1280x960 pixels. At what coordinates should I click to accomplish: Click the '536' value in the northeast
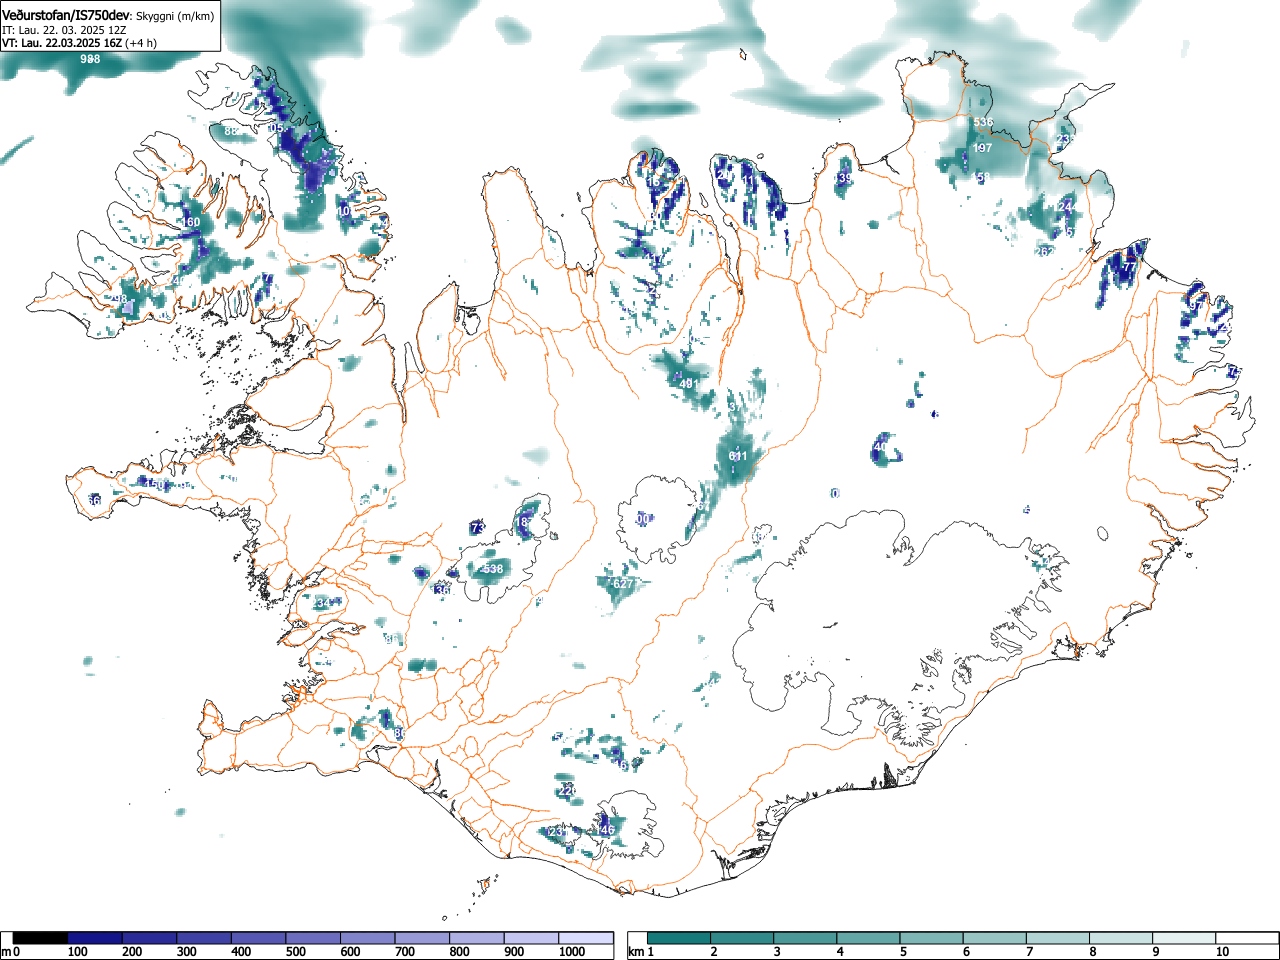pos(984,123)
